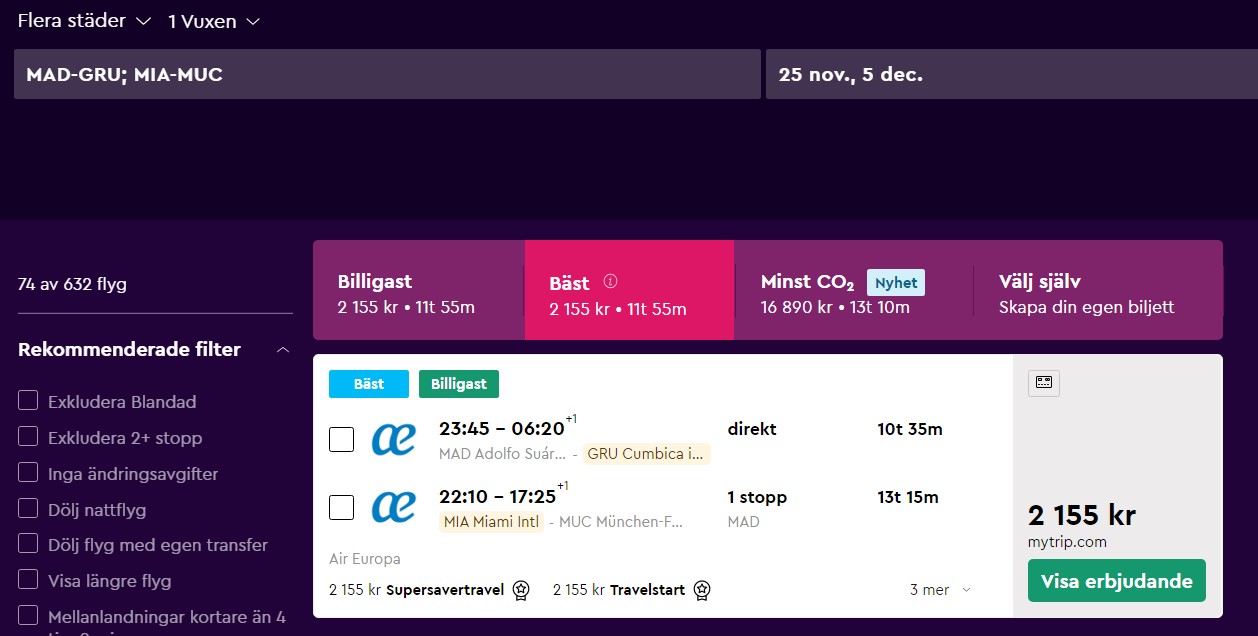Collapse the Rekommenderade filter section
Screen dimensions: 1258x636
[x=283, y=350]
